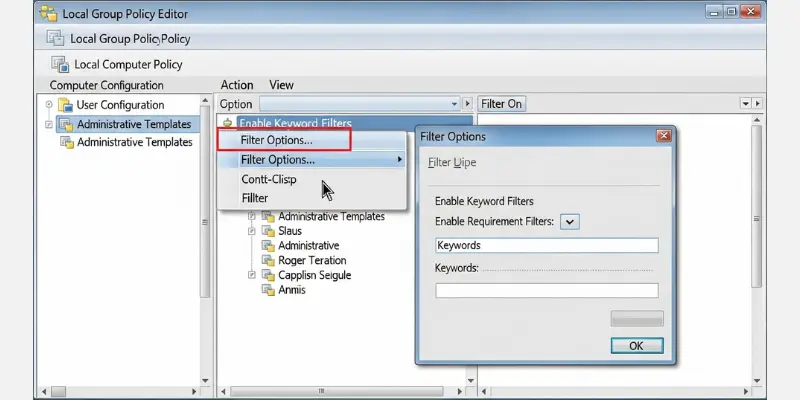Screen dimensions: 800x400
Task: Click the empty field below the Keywords: label
Action: coord(546,291)
